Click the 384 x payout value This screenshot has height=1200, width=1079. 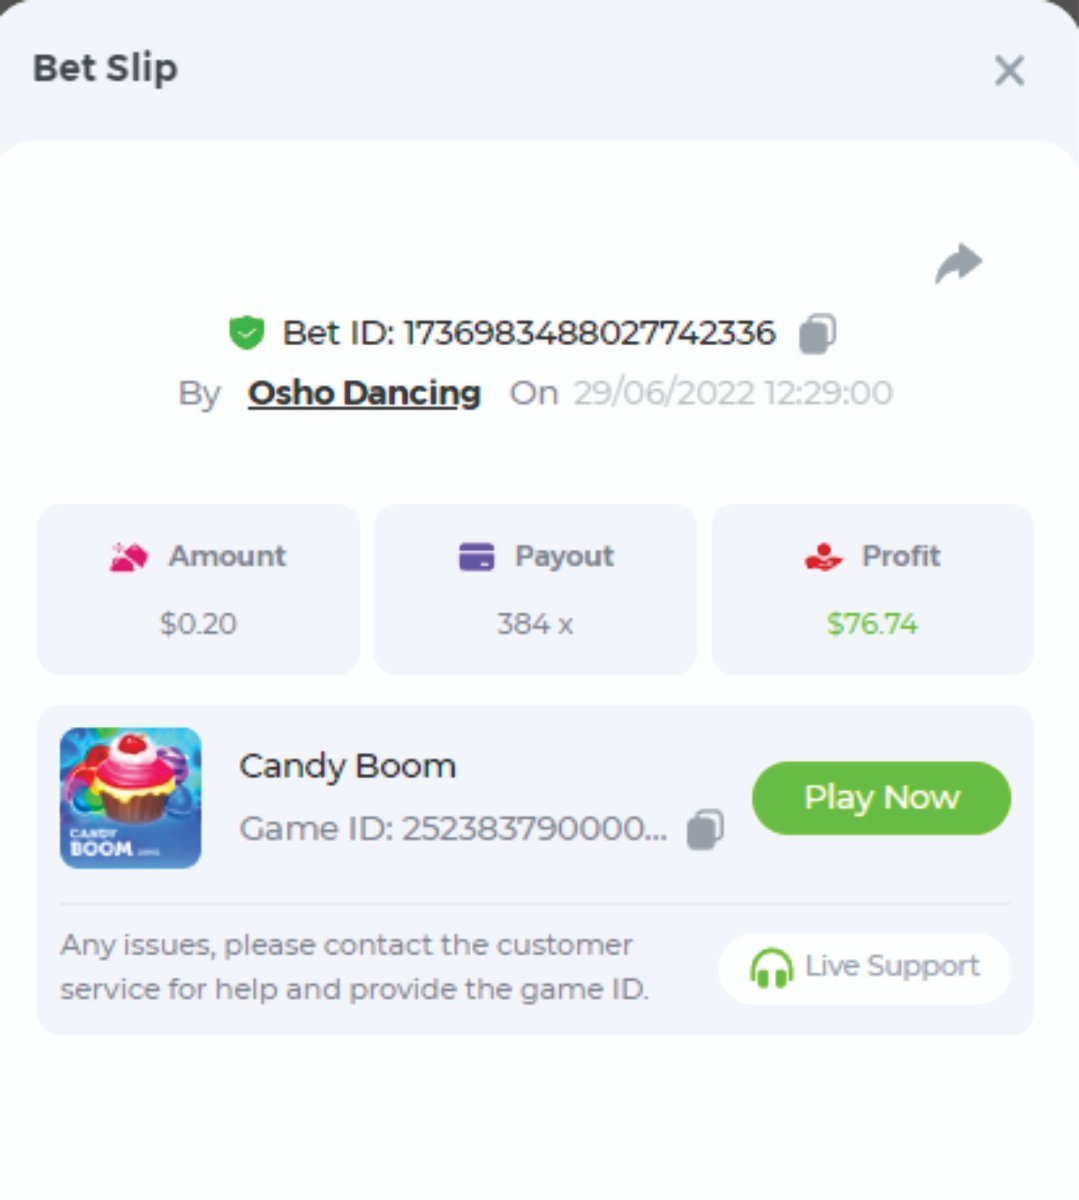[535, 624]
